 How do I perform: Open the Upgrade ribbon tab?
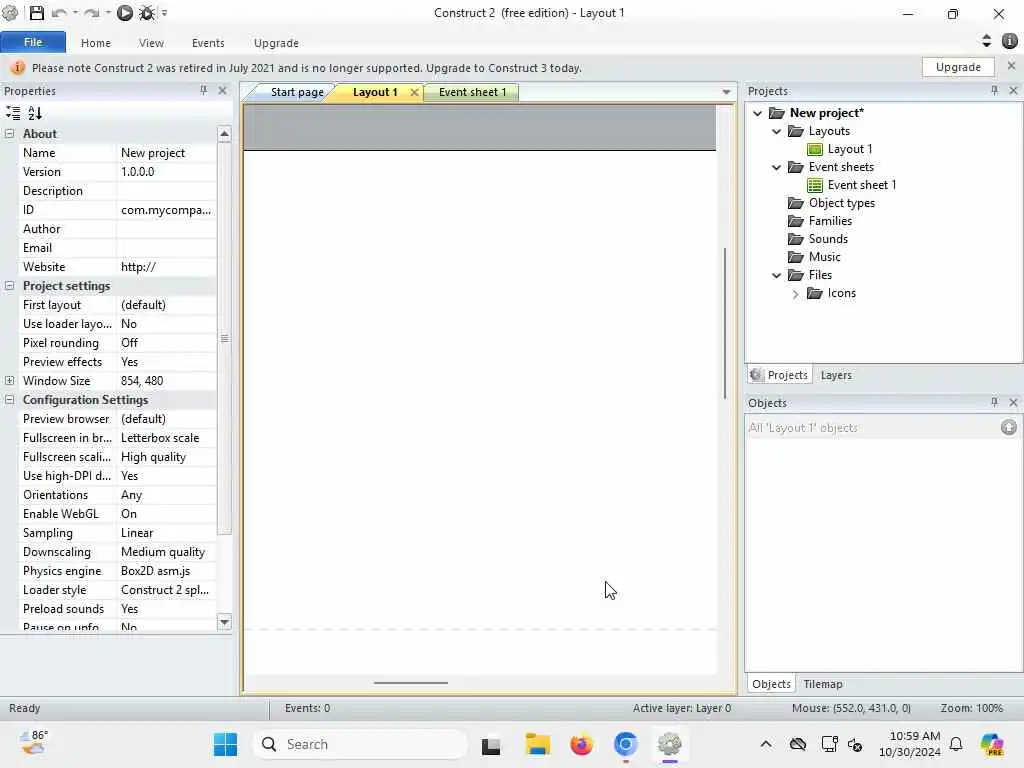(x=276, y=43)
